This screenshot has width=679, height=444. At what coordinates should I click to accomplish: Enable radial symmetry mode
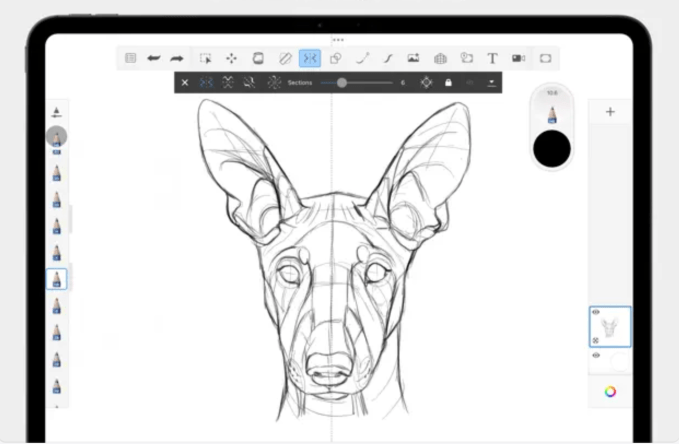[x=274, y=82]
